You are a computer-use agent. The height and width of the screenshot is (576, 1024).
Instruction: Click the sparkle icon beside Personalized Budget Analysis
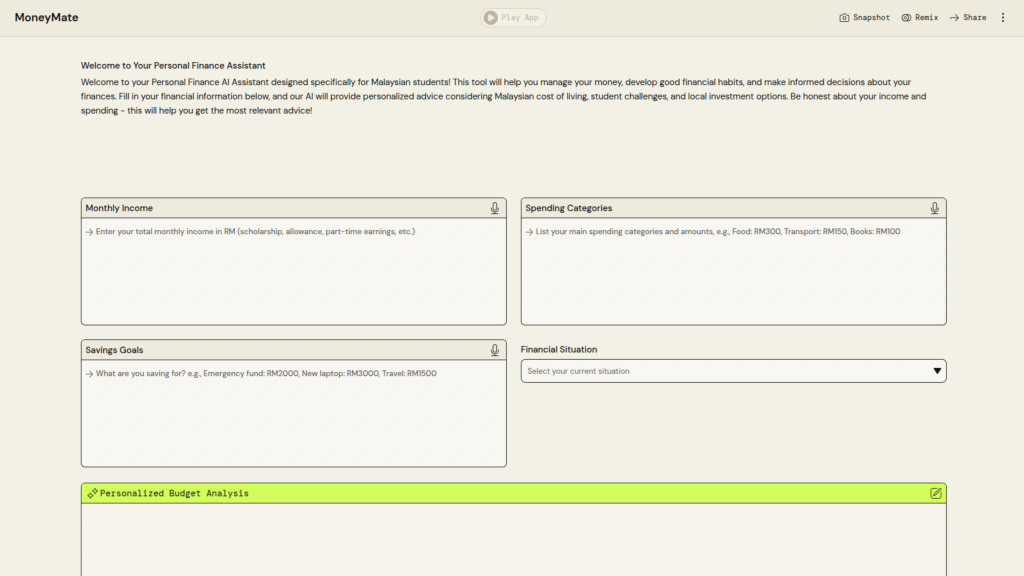tap(92, 493)
